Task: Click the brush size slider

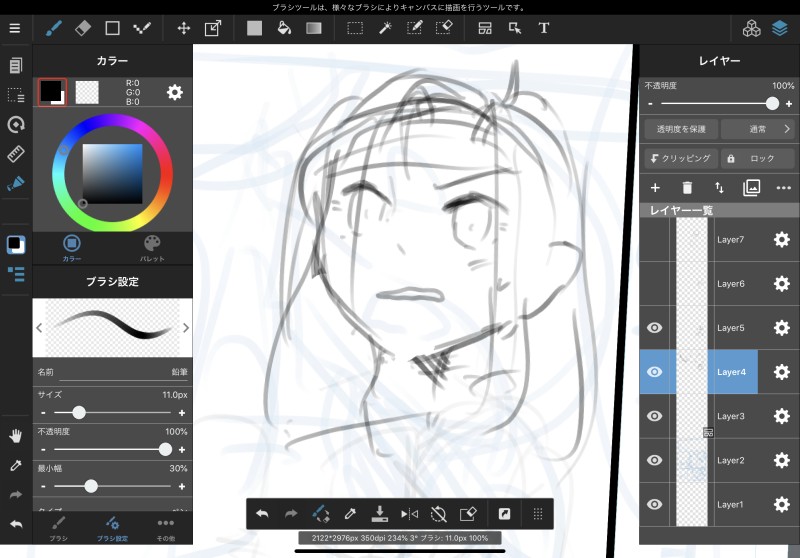Action: tap(112, 413)
